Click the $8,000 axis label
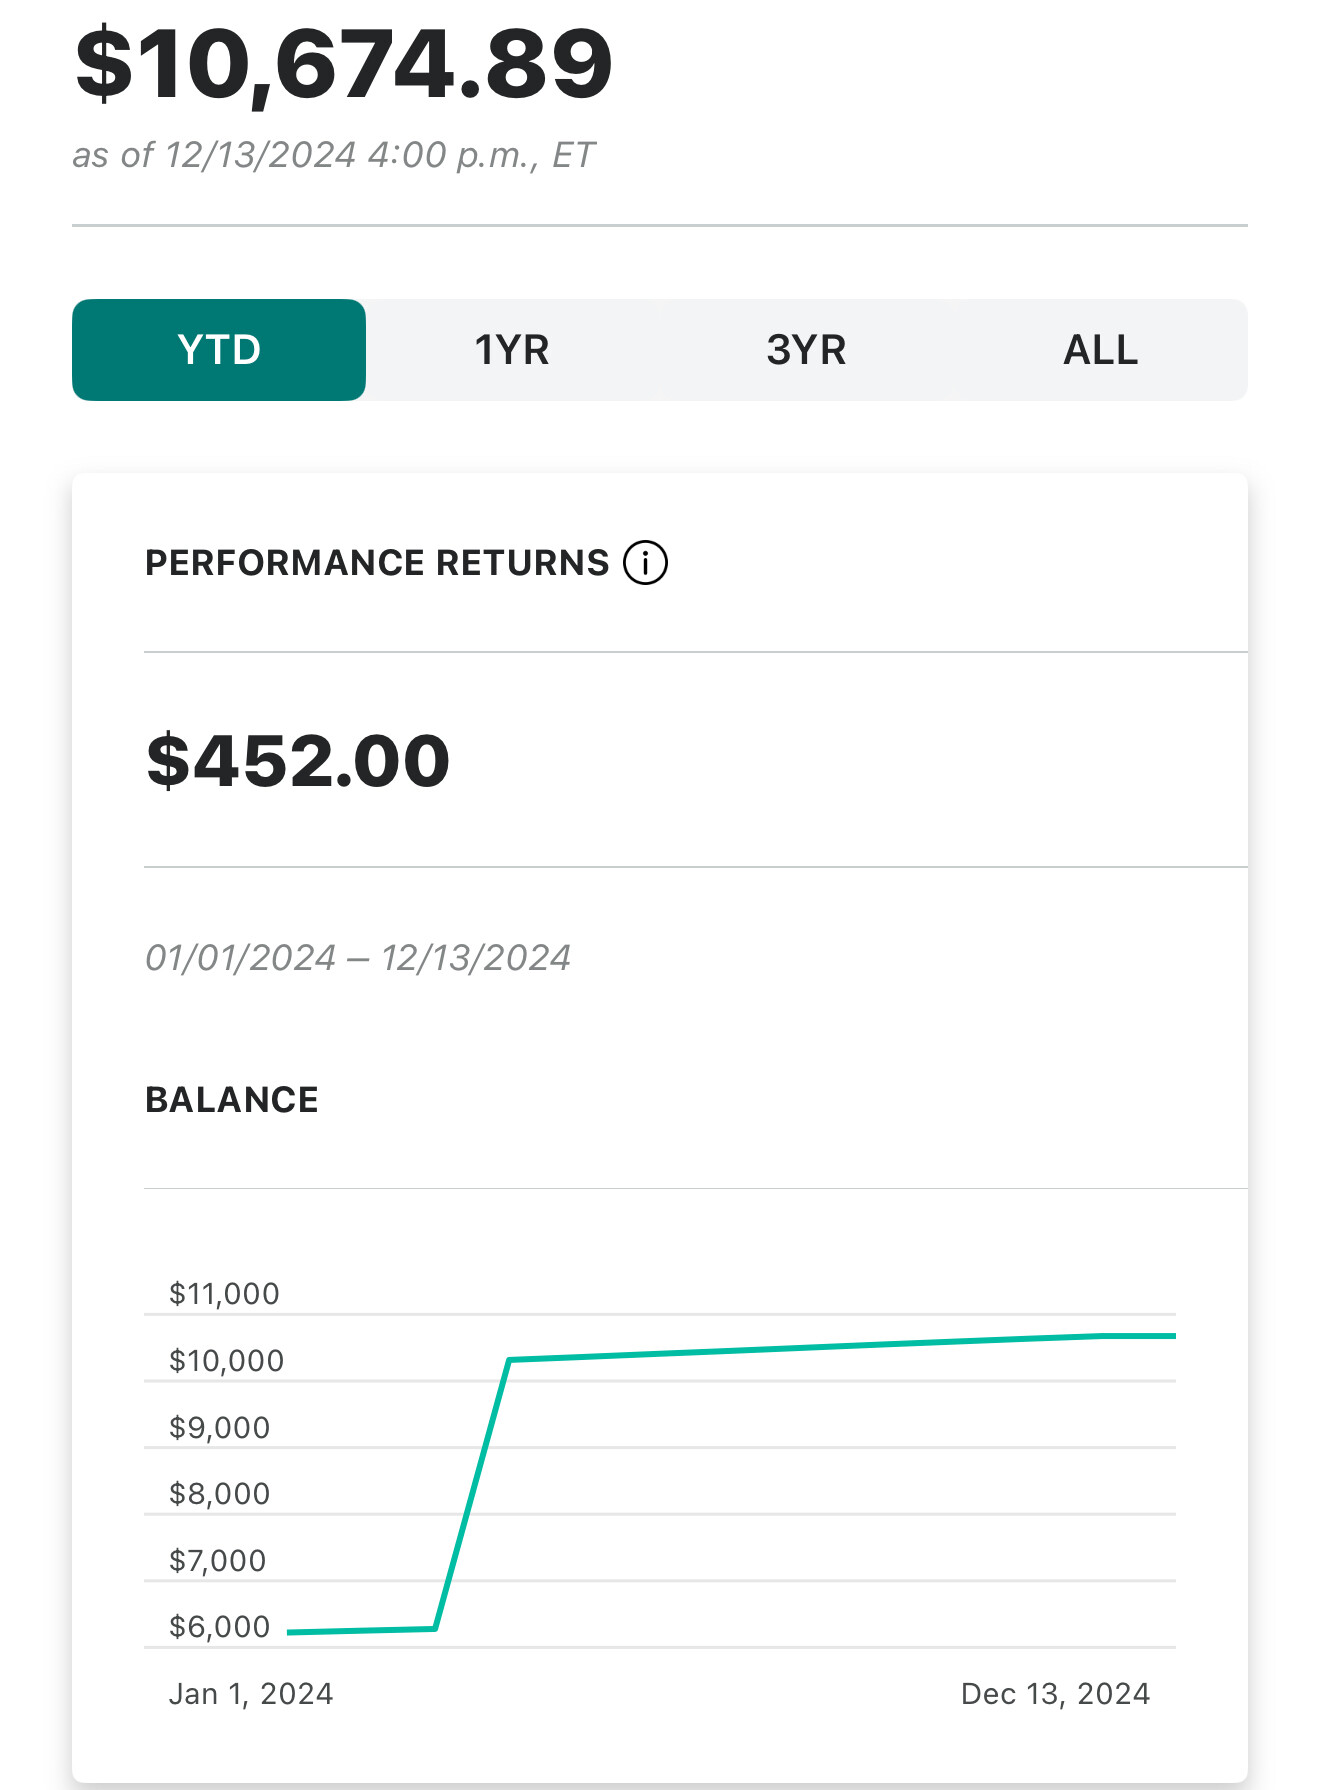 219,1494
